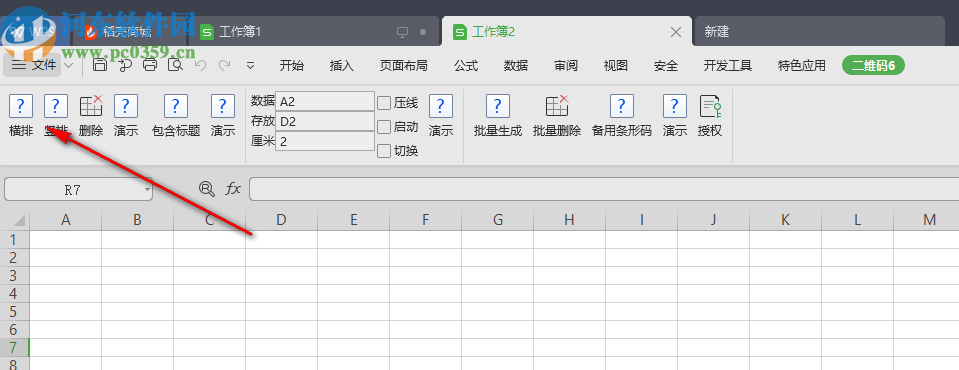This screenshot has height=370, width=959.
Task: Click the 竖排 vertical layout icon
Action: tap(56, 106)
